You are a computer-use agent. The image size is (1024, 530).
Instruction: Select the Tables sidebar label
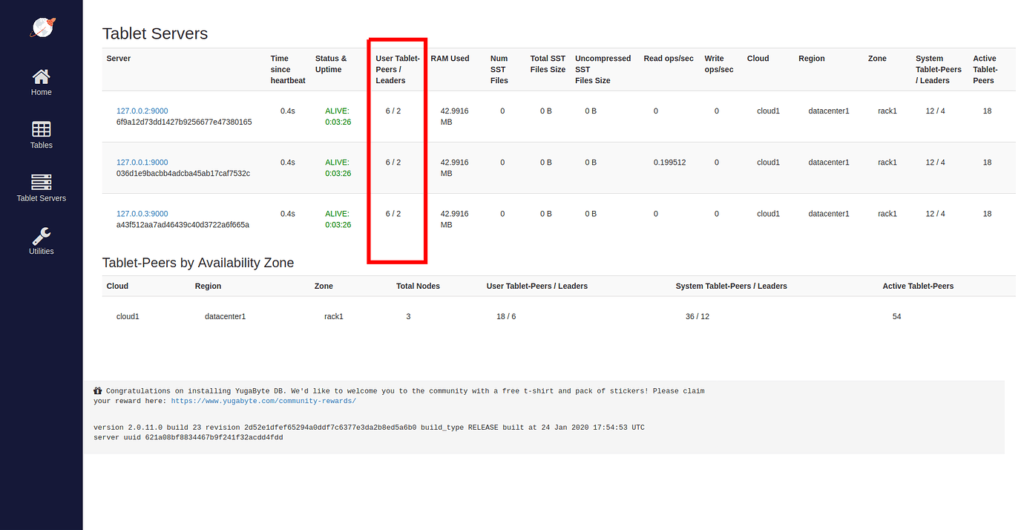click(x=41, y=146)
